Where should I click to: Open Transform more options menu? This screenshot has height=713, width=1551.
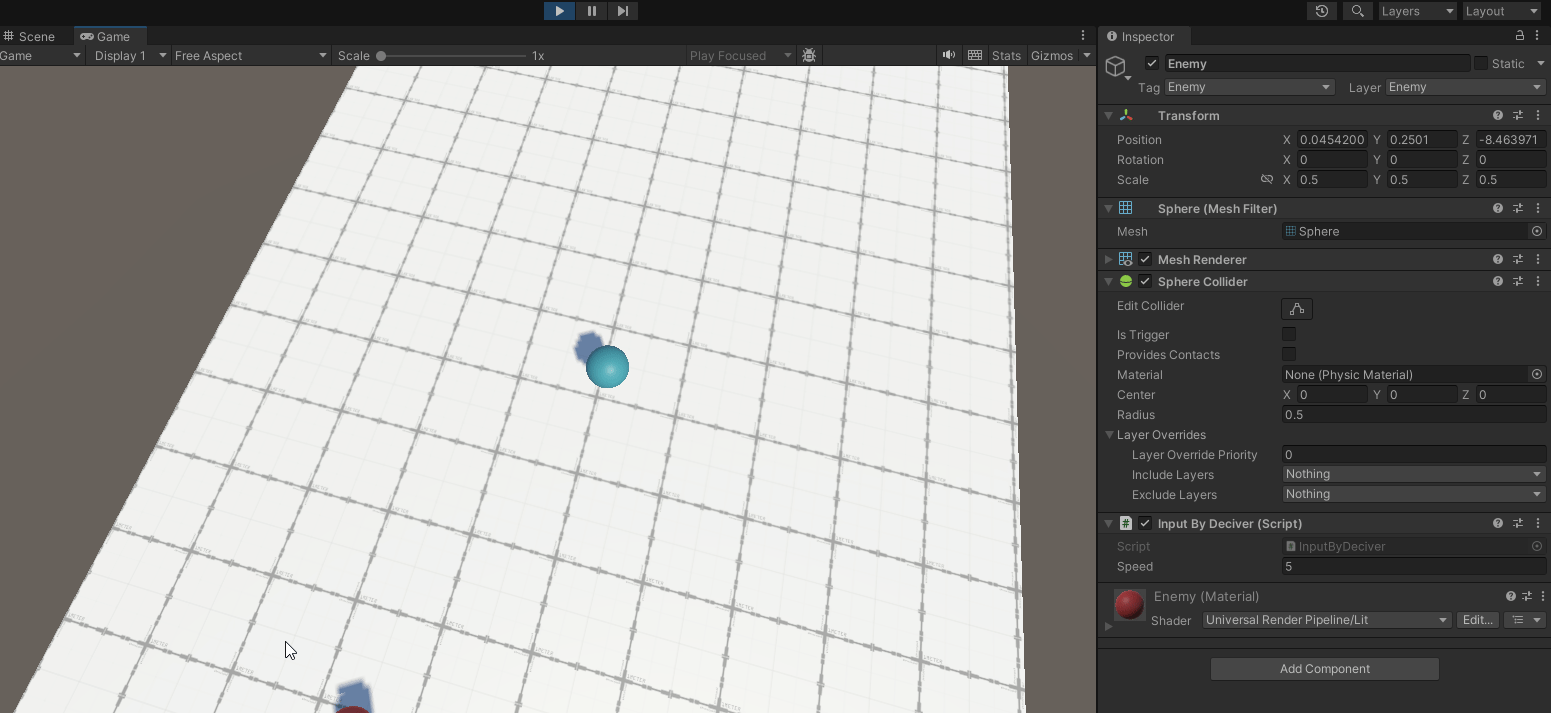(1538, 116)
